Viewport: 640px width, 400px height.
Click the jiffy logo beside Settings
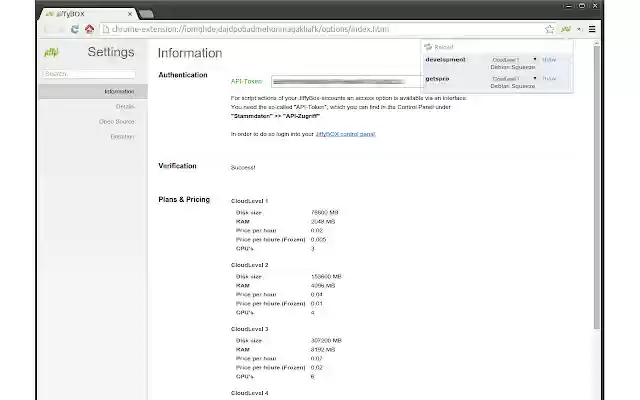(x=51, y=52)
